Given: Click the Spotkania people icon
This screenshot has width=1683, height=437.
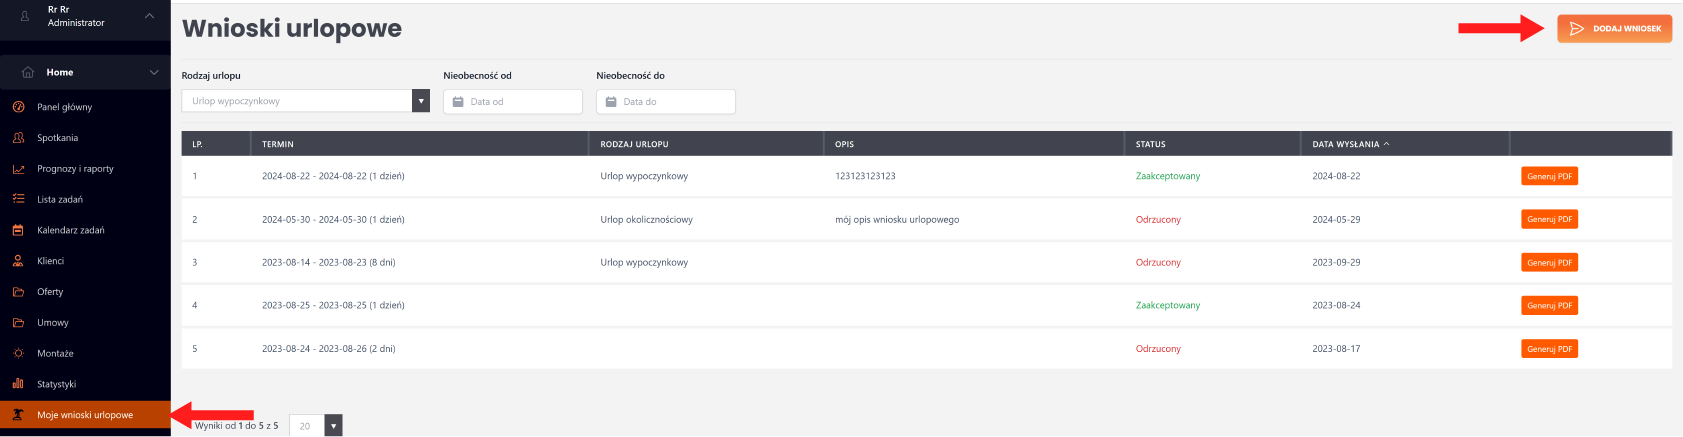Looking at the screenshot, I should tap(18, 138).
